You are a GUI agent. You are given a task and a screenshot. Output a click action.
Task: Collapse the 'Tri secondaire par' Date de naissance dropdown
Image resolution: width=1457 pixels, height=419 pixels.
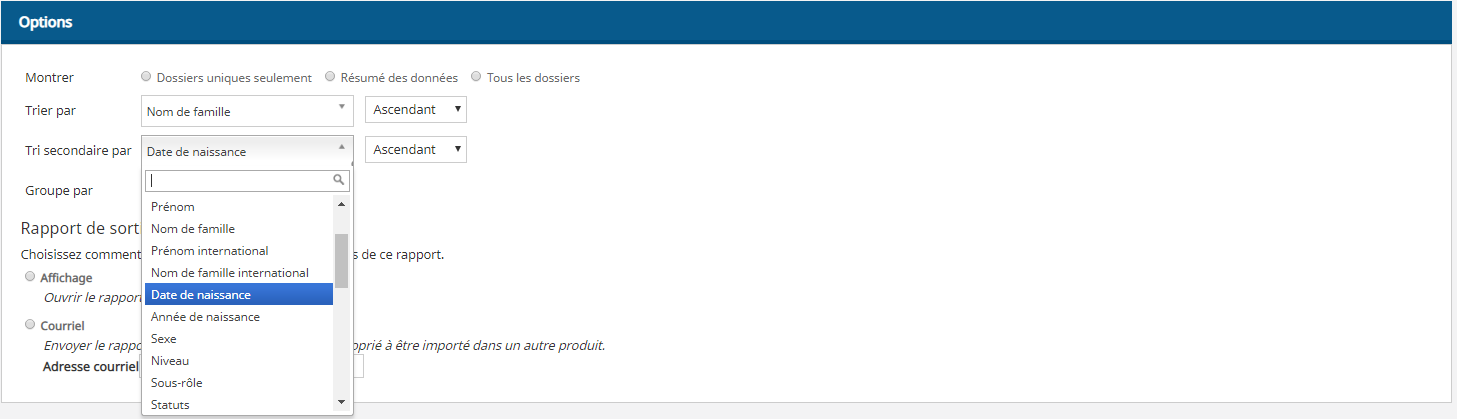248,151
